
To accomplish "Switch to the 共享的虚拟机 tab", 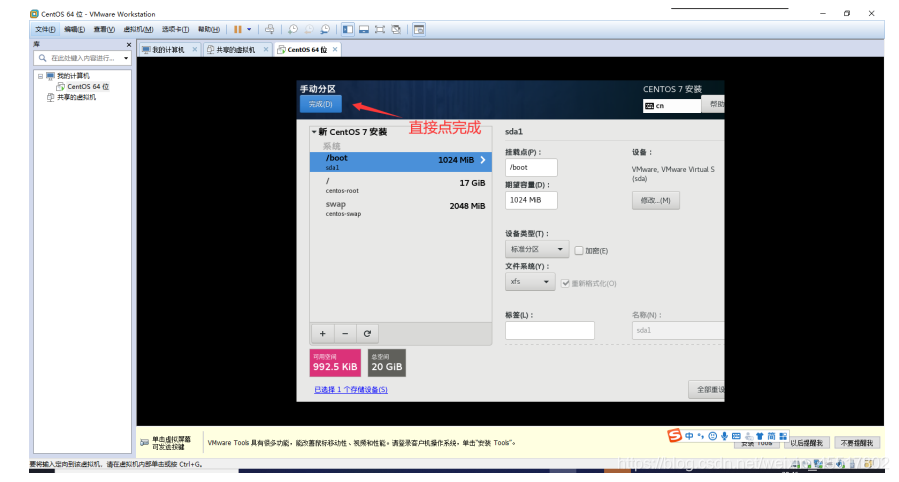I will tap(236, 50).
